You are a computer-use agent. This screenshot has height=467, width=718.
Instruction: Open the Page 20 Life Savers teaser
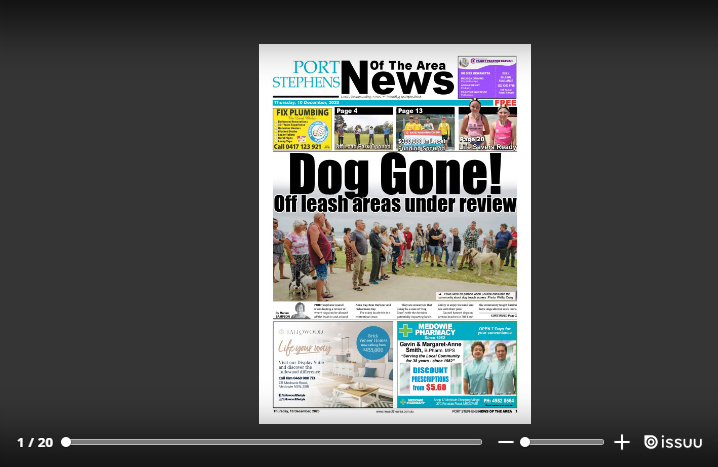tap(487, 129)
